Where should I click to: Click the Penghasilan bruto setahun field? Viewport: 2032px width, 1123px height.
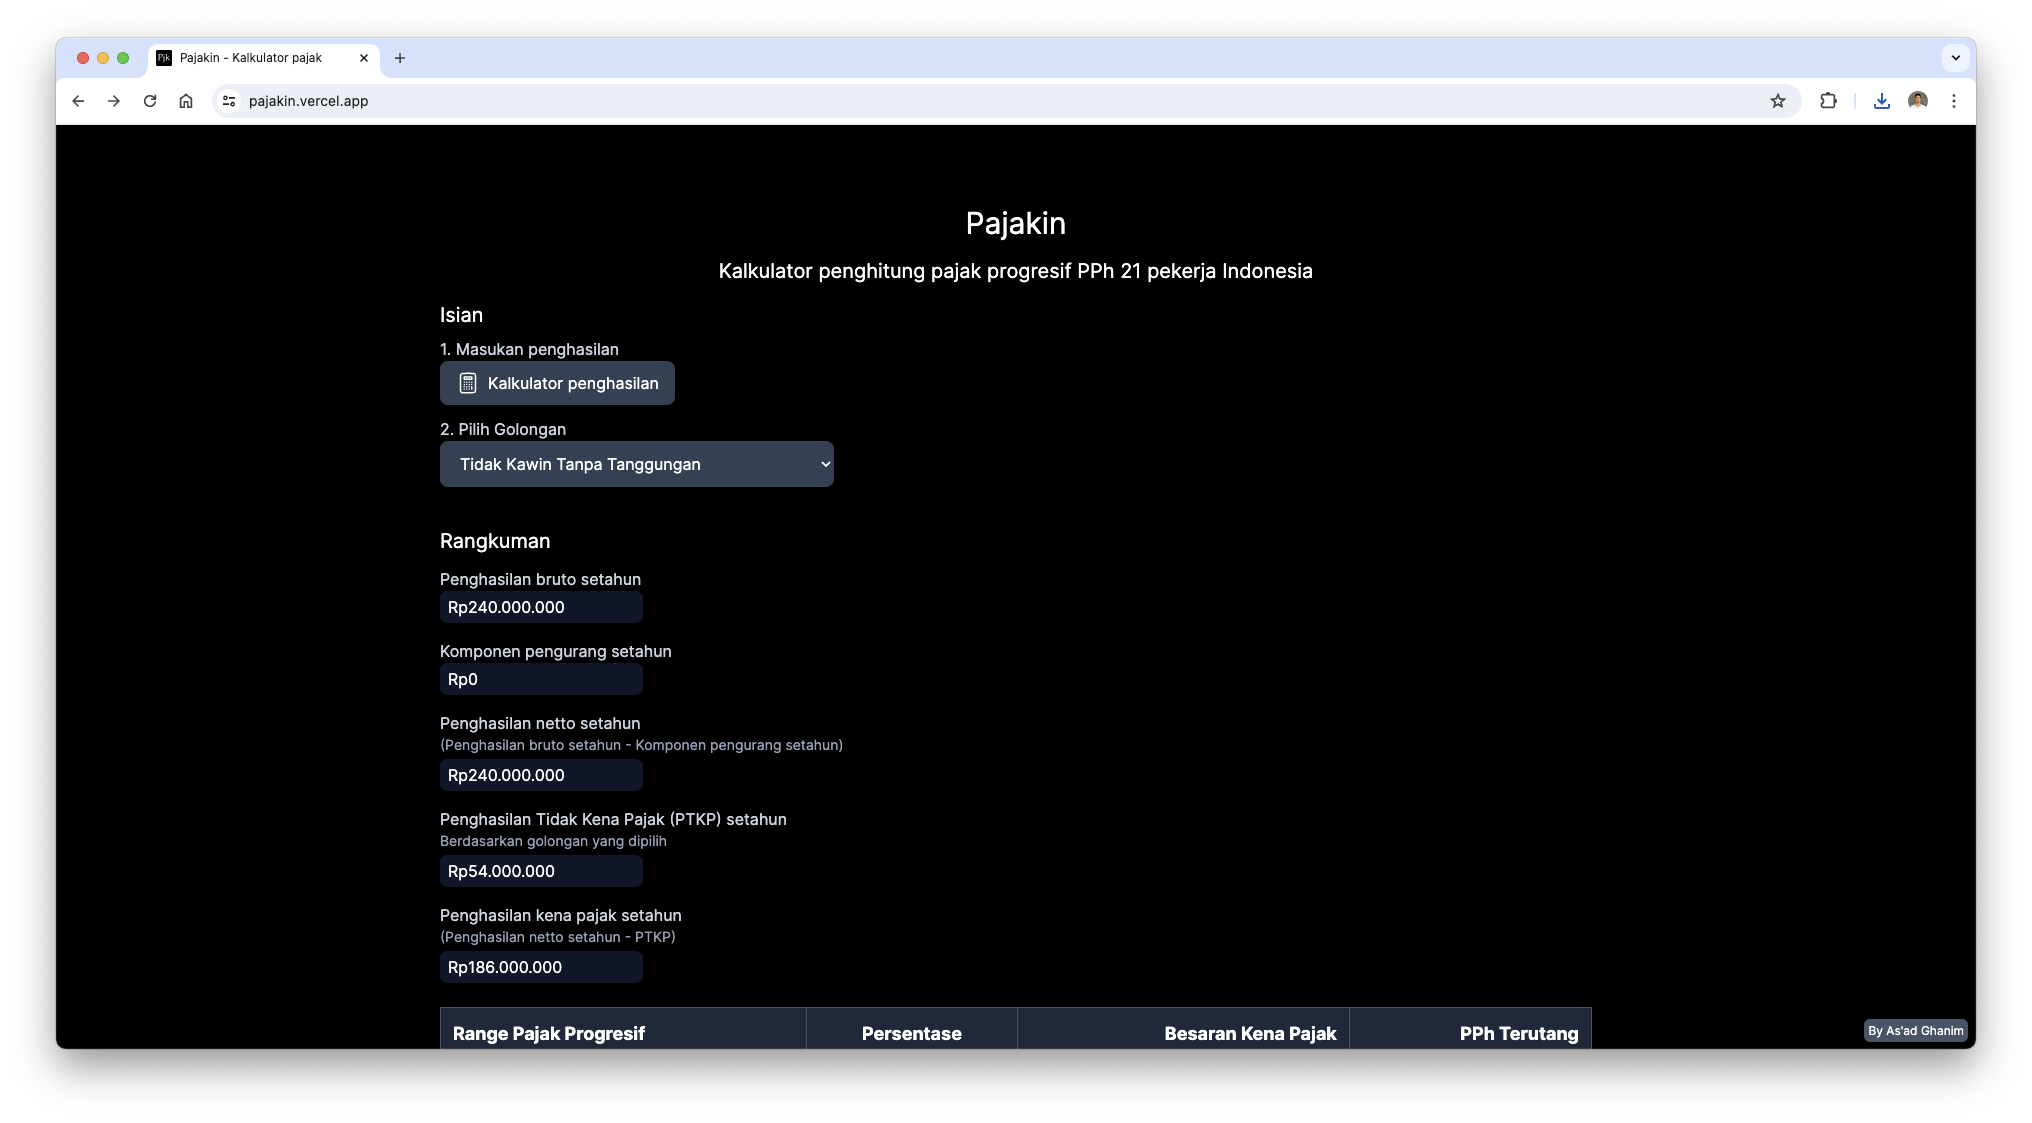tap(541, 607)
